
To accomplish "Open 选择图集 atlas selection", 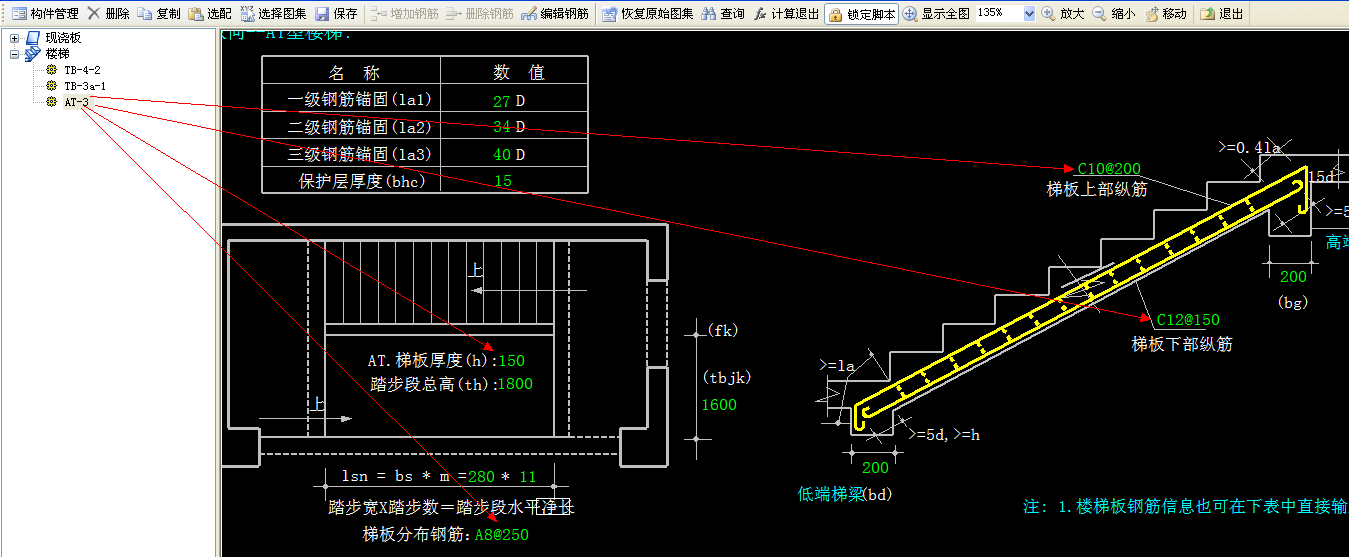I will pos(273,14).
